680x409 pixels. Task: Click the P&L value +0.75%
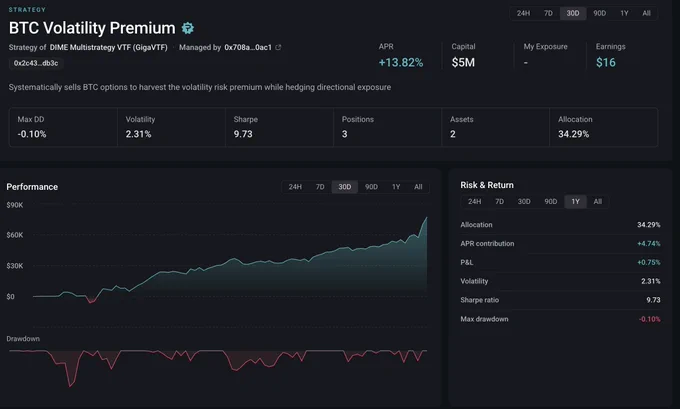(649, 262)
